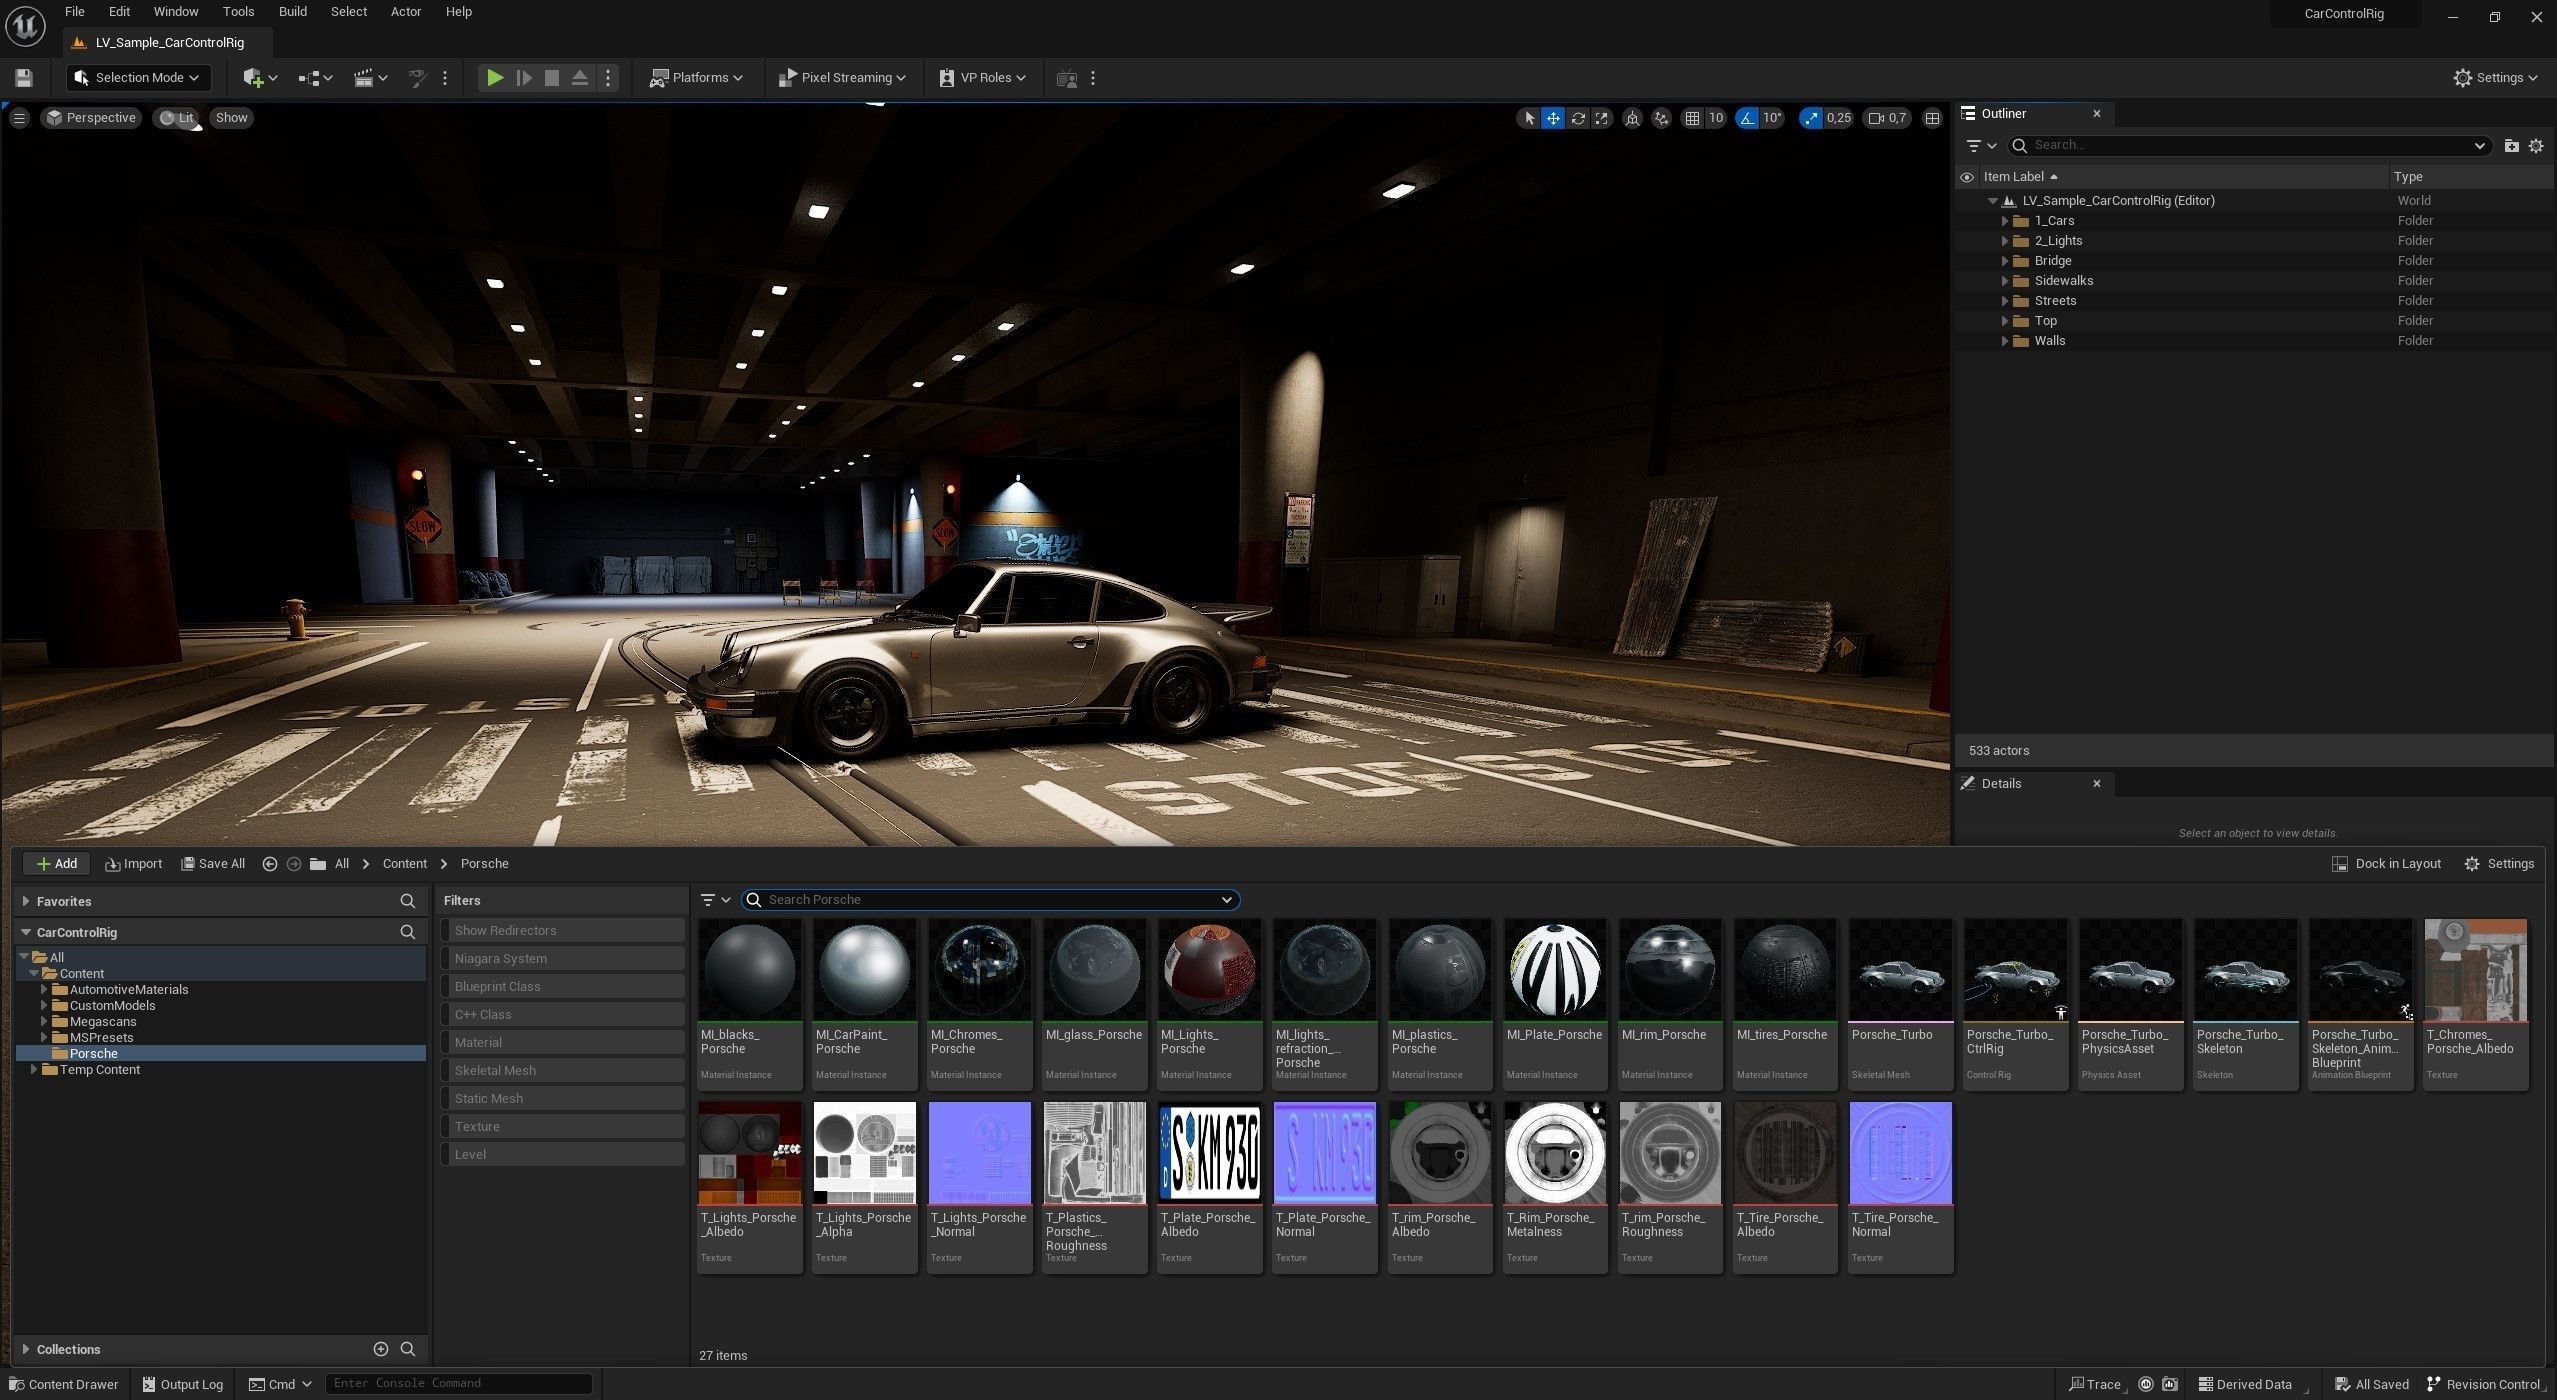The width and height of the screenshot is (2557, 1400).
Task: Expand the Megascans folder in tree
Action: tap(44, 1022)
